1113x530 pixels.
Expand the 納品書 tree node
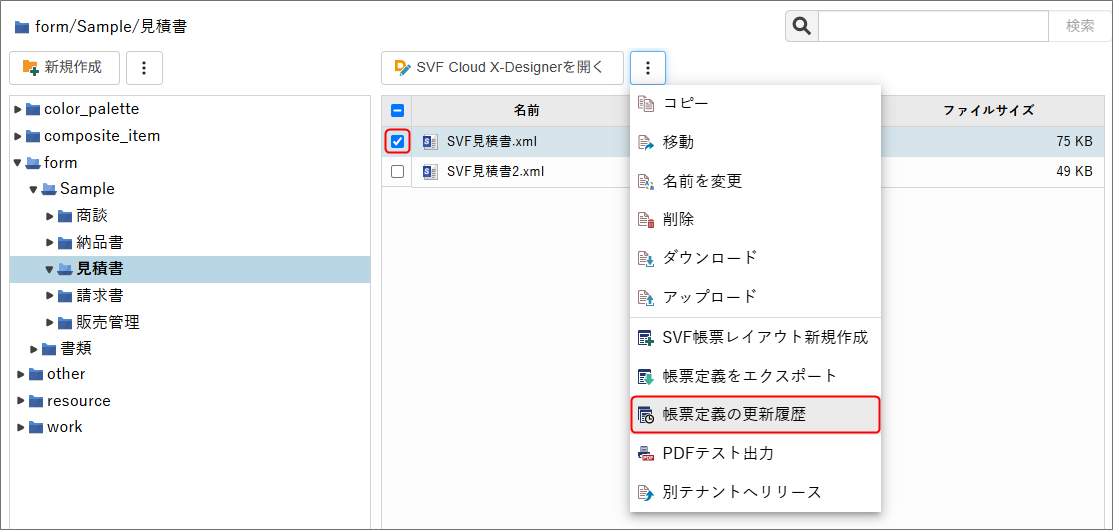pos(50,243)
